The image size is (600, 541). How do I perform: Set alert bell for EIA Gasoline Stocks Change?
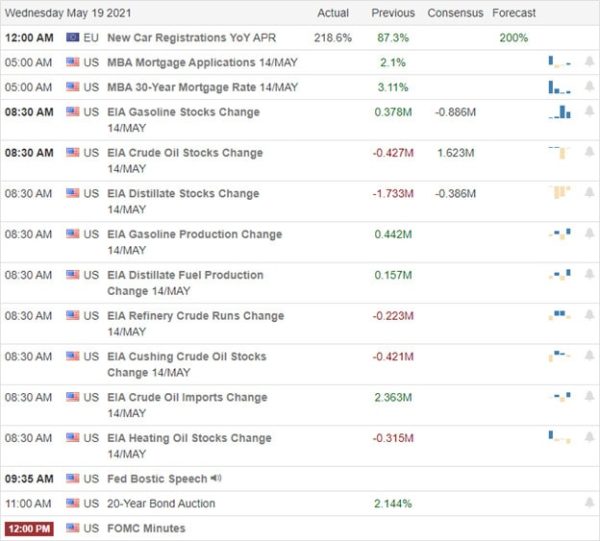tap(588, 112)
